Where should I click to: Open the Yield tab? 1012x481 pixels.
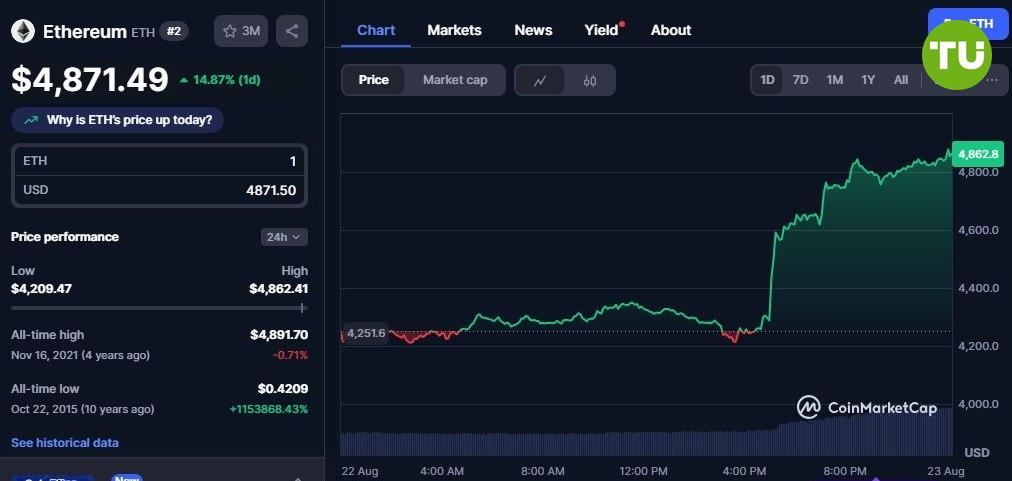tap(602, 30)
